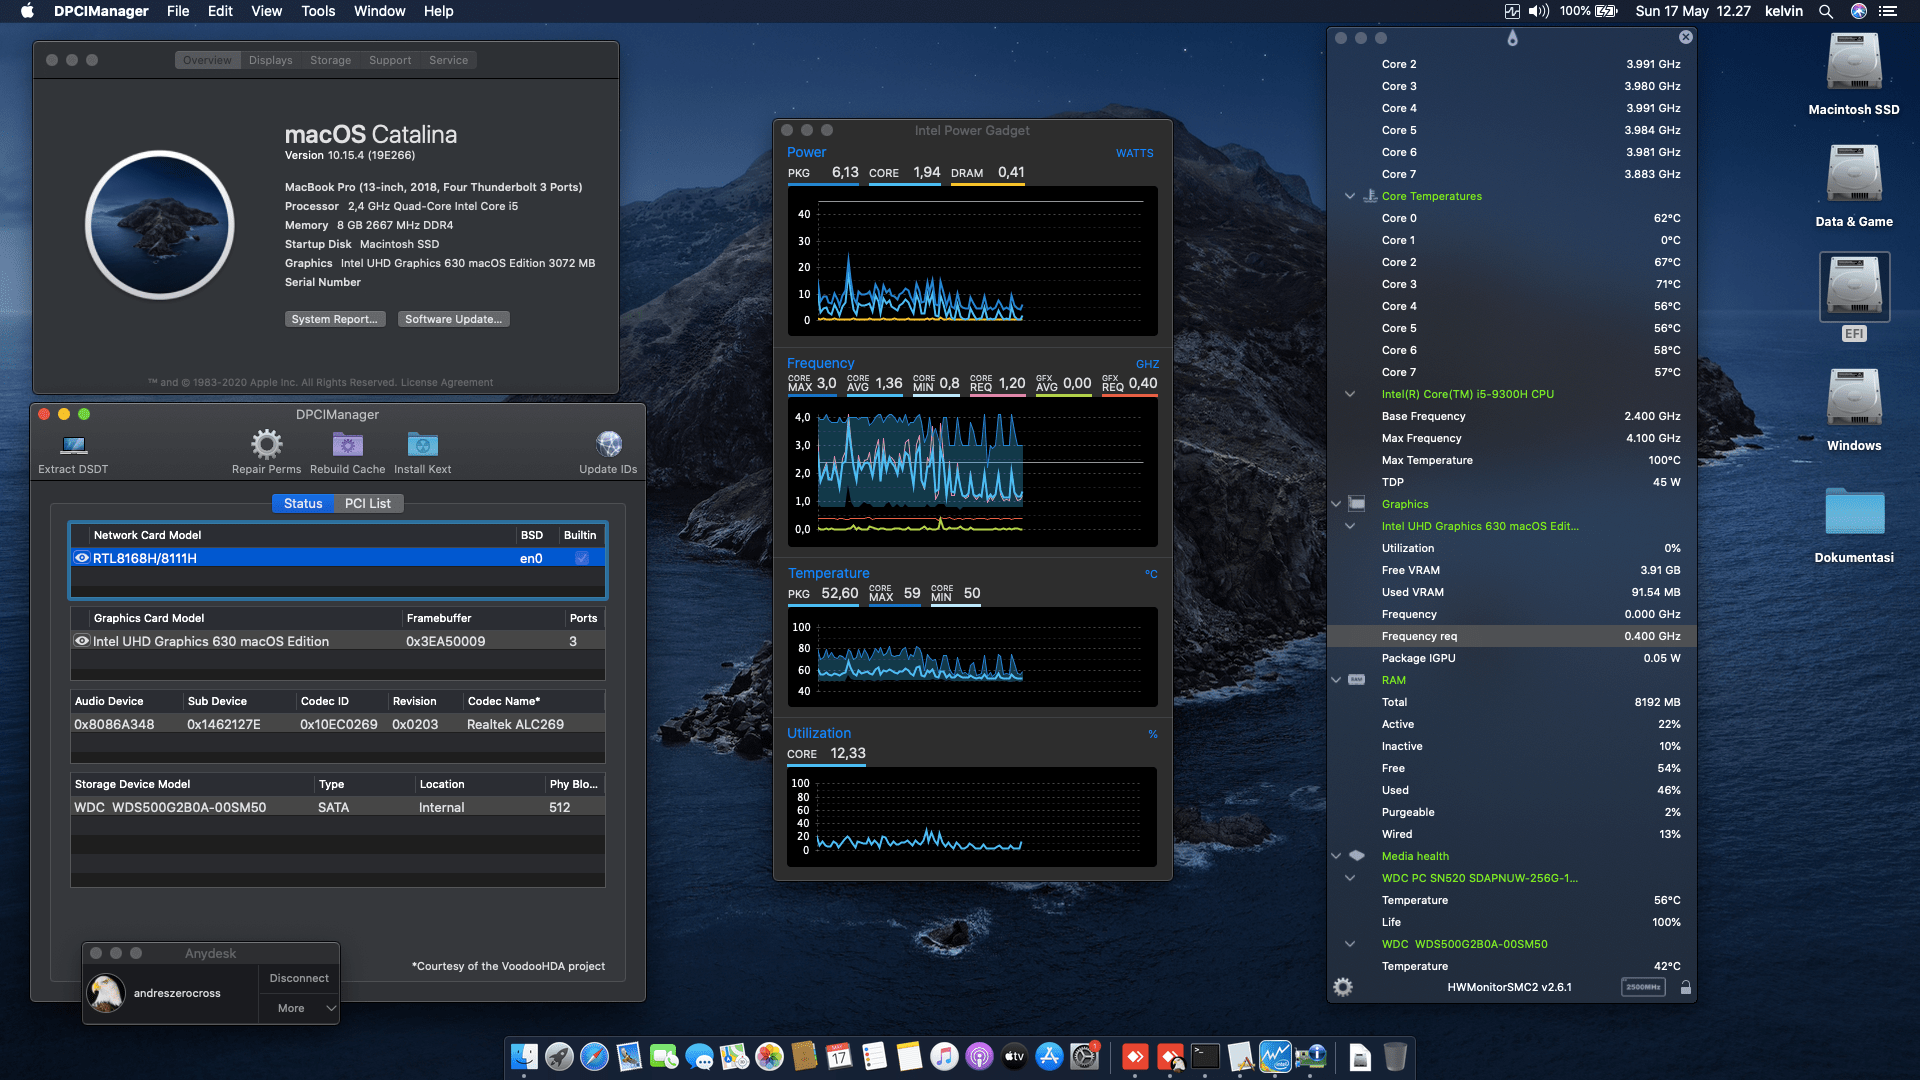Viewport: 1920px width, 1080px height.
Task: Open Podcasts from the Dock
Action: [x=979, y=1056]
